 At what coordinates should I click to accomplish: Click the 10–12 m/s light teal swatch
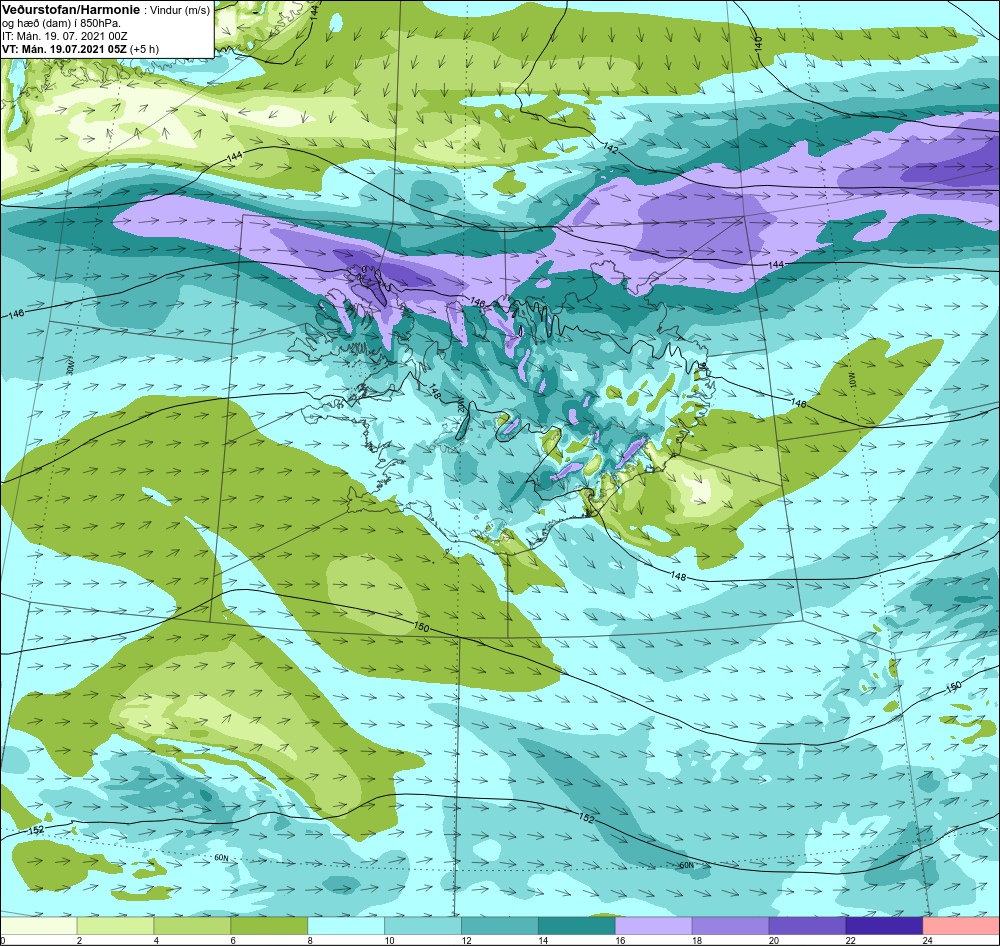pyautogui.click(x=423, y=925)
